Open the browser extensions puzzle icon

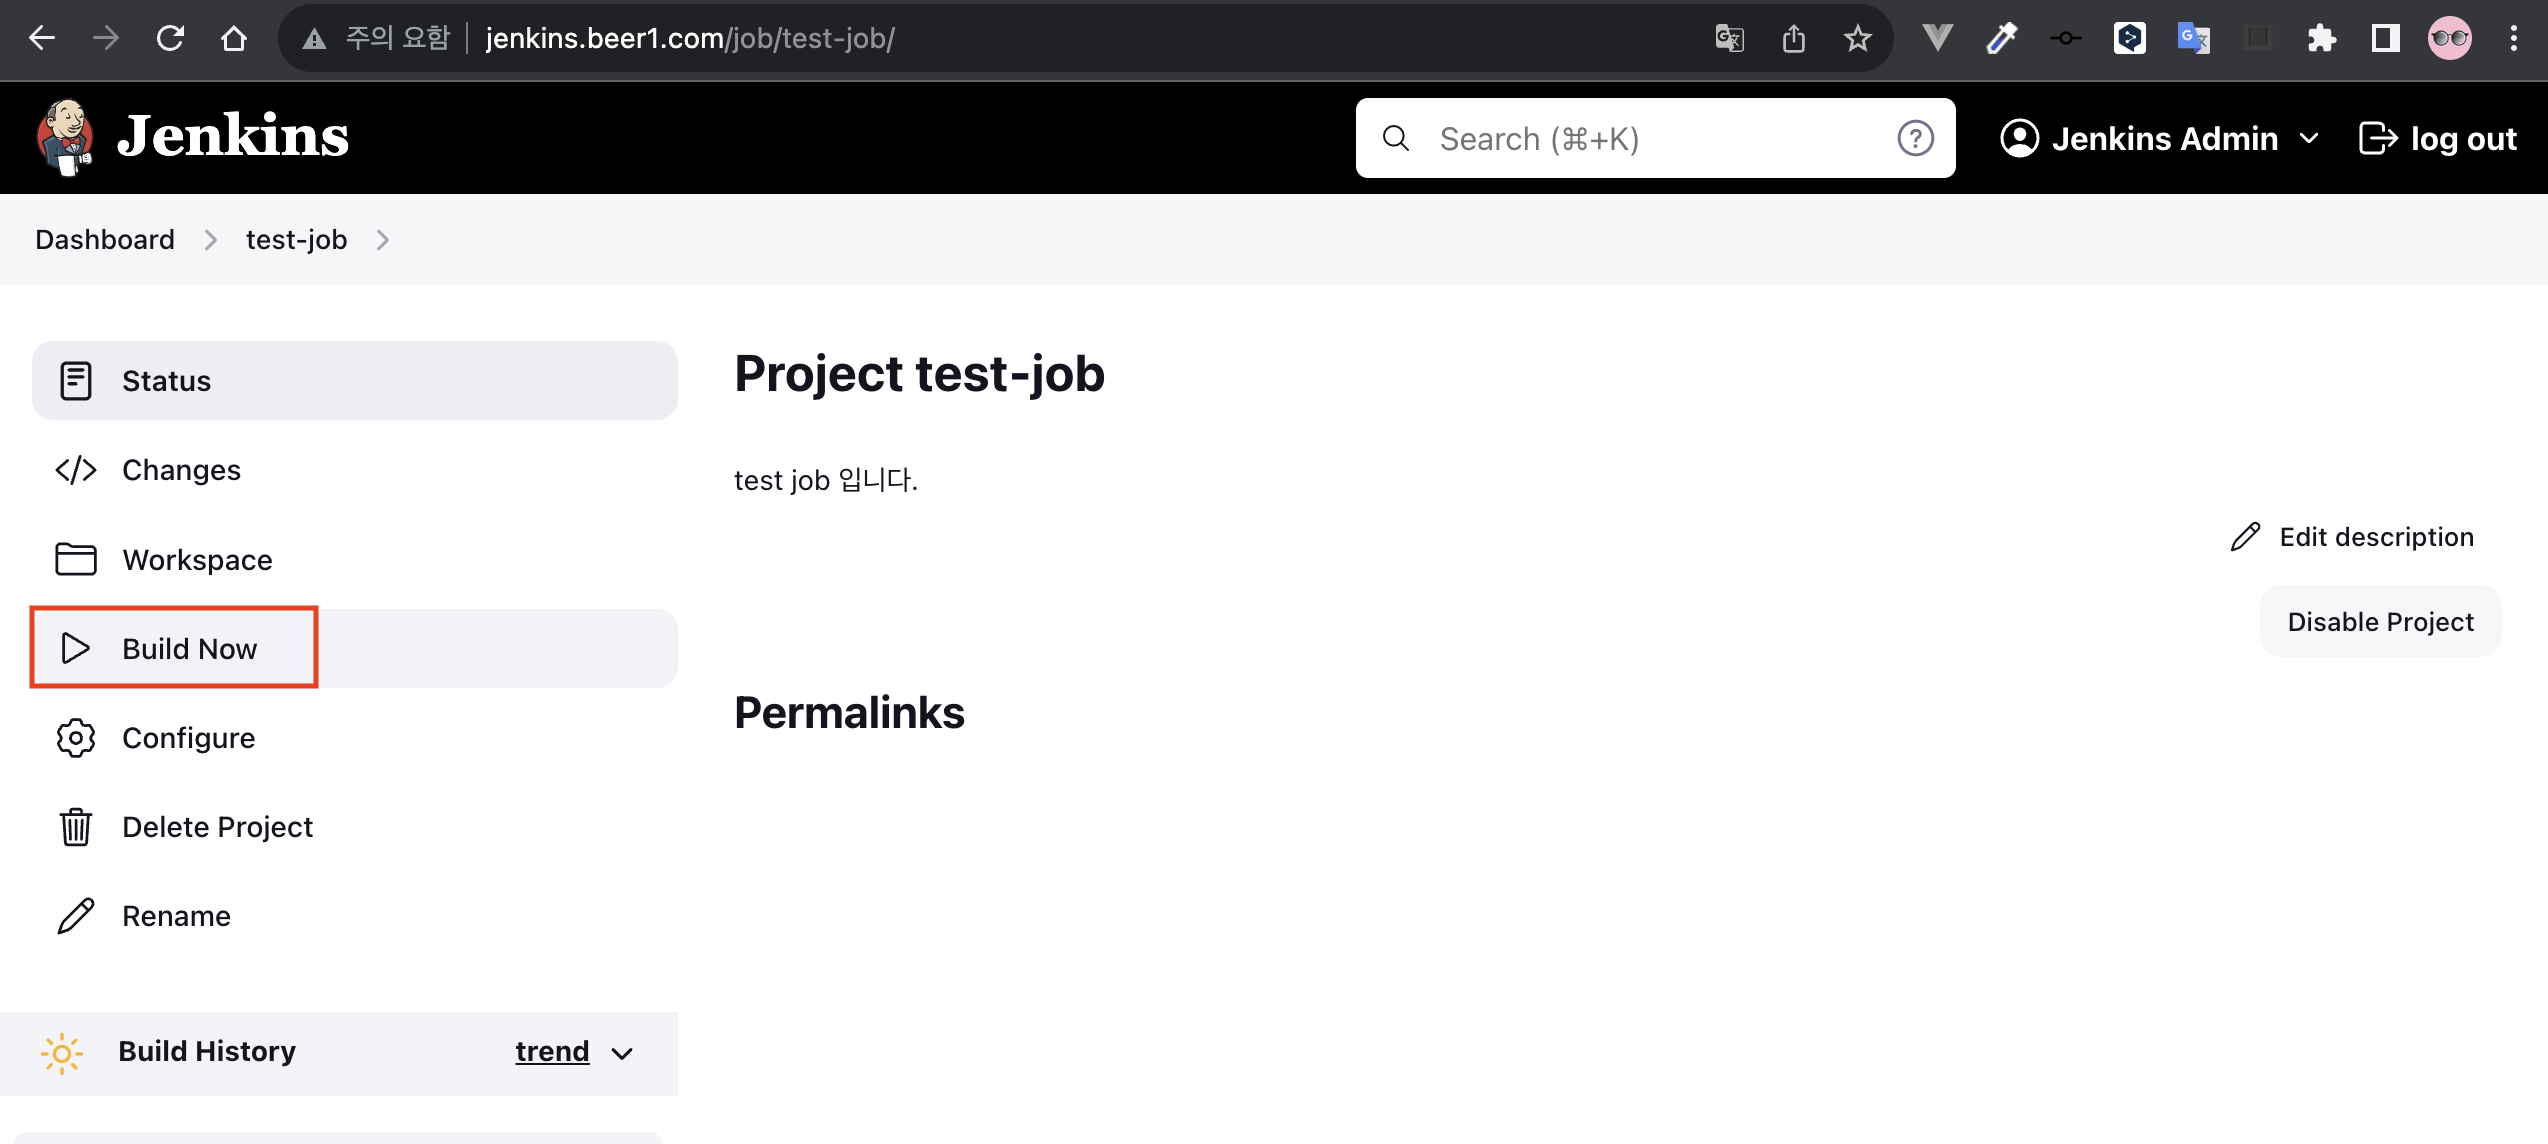(2321, 39)
